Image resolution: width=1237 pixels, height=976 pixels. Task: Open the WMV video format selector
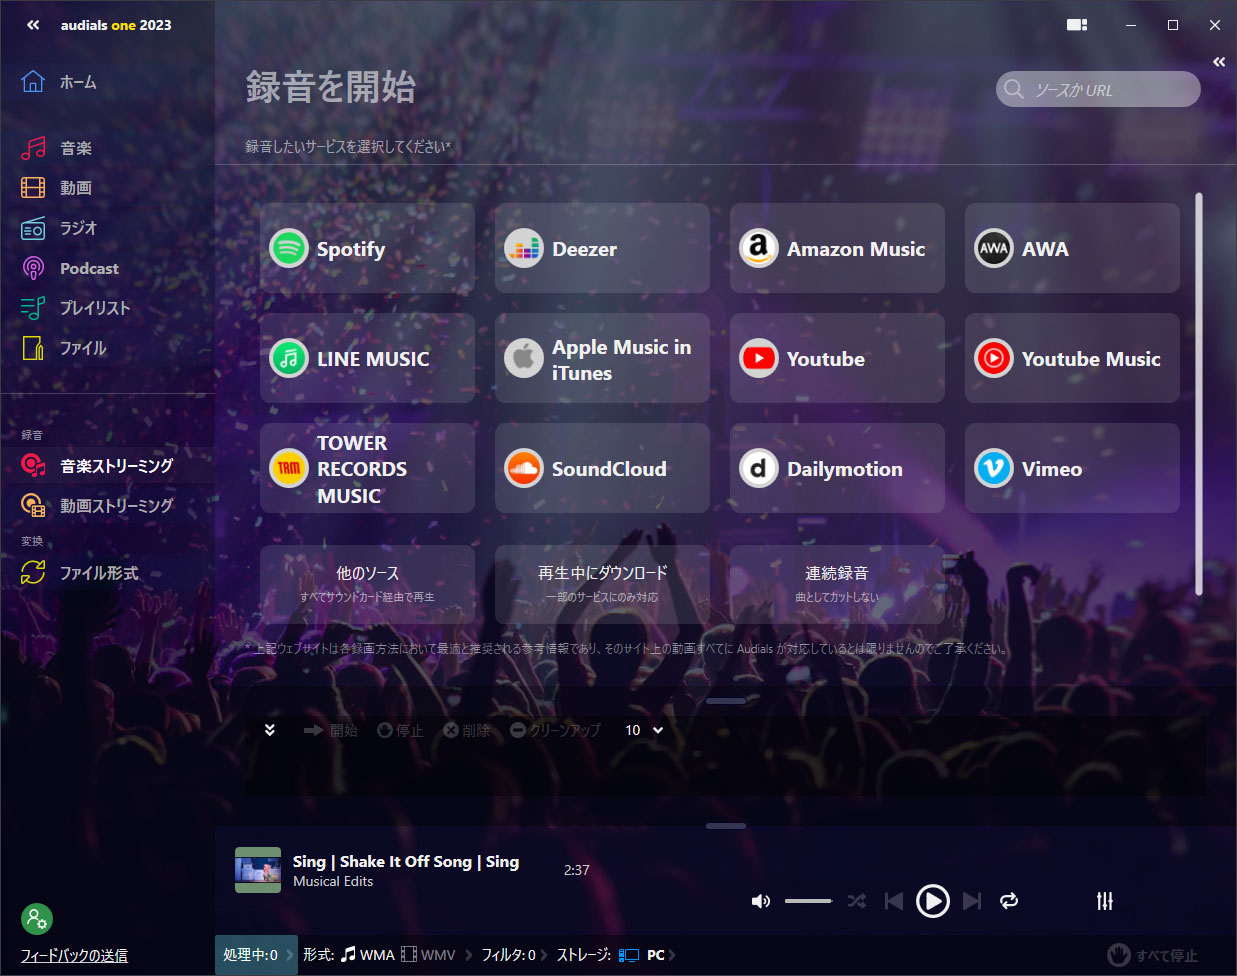tap(429, 955)
